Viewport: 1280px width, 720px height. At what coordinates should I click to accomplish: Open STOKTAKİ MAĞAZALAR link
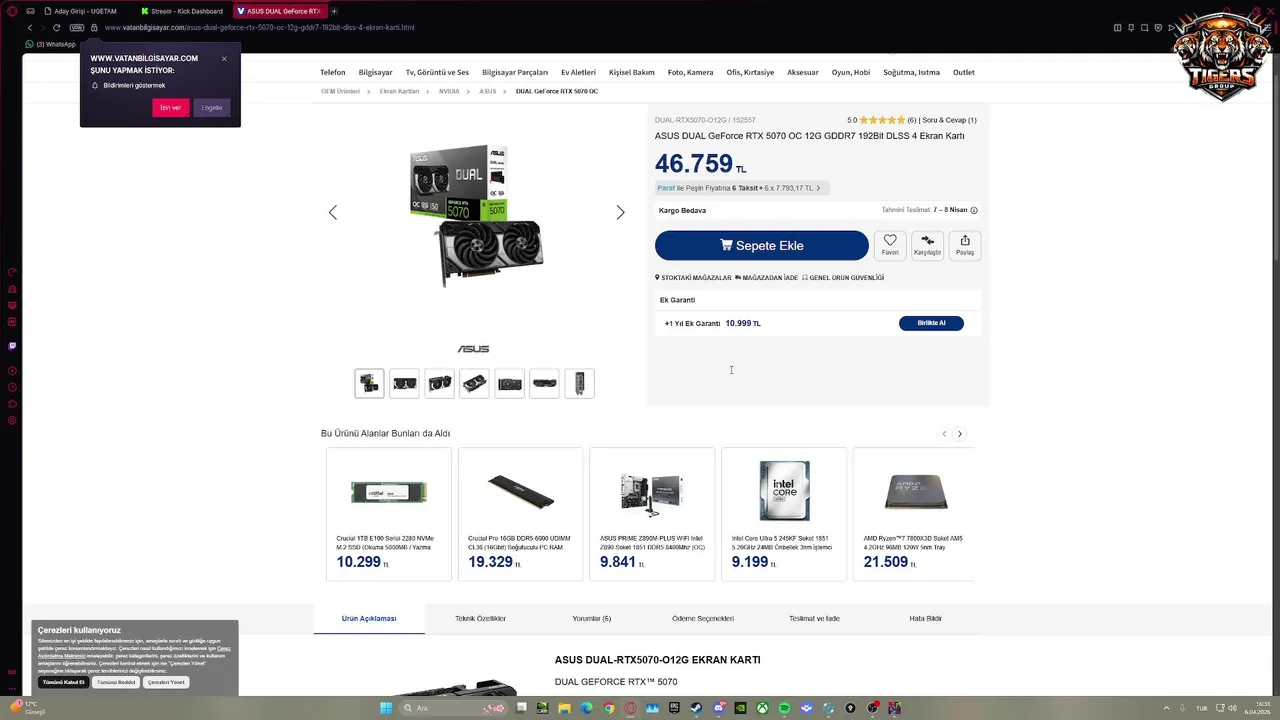point(693,277)
